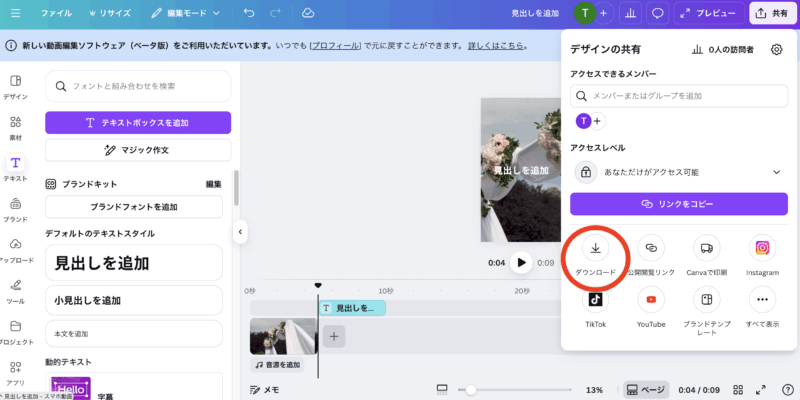Expand the 編集モード dropdown
This screenshot has height=400, width=800.
185,13
